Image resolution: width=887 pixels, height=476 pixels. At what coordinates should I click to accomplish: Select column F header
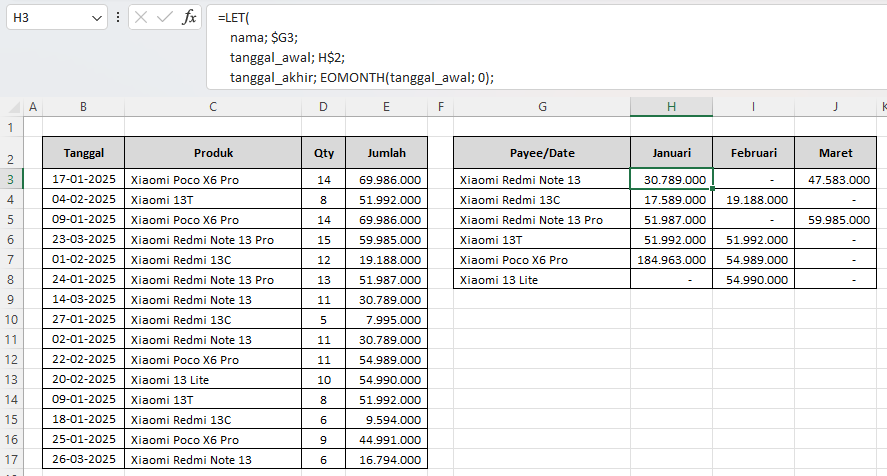(x=441, y=106)
